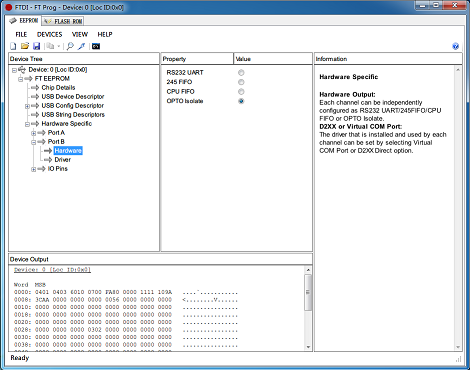Select Hardware under Port B
The width and height of the screenshot is (470, 370).
tap(68, 151)
